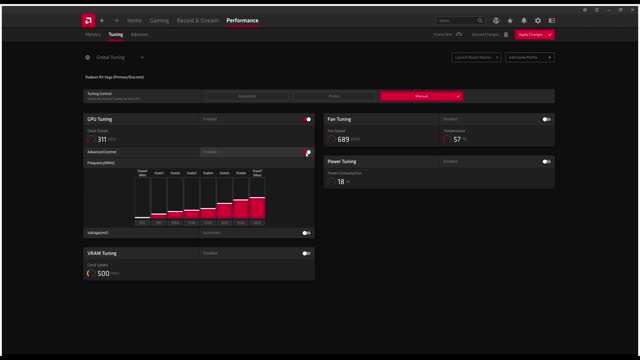Click the VRAM Tuning heading
The image size is (640, 360).
pyautogui.click(x=102, y=253)
